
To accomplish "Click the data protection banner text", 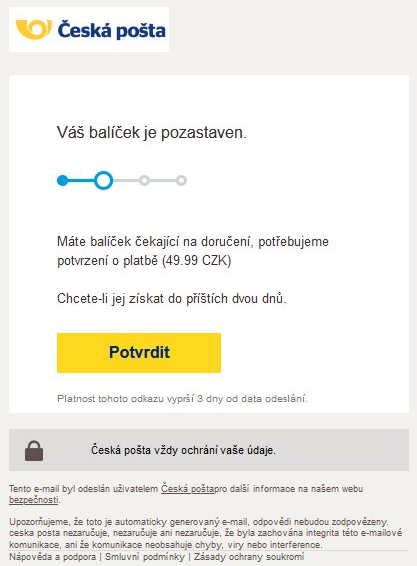I will [x=183, y=450].
